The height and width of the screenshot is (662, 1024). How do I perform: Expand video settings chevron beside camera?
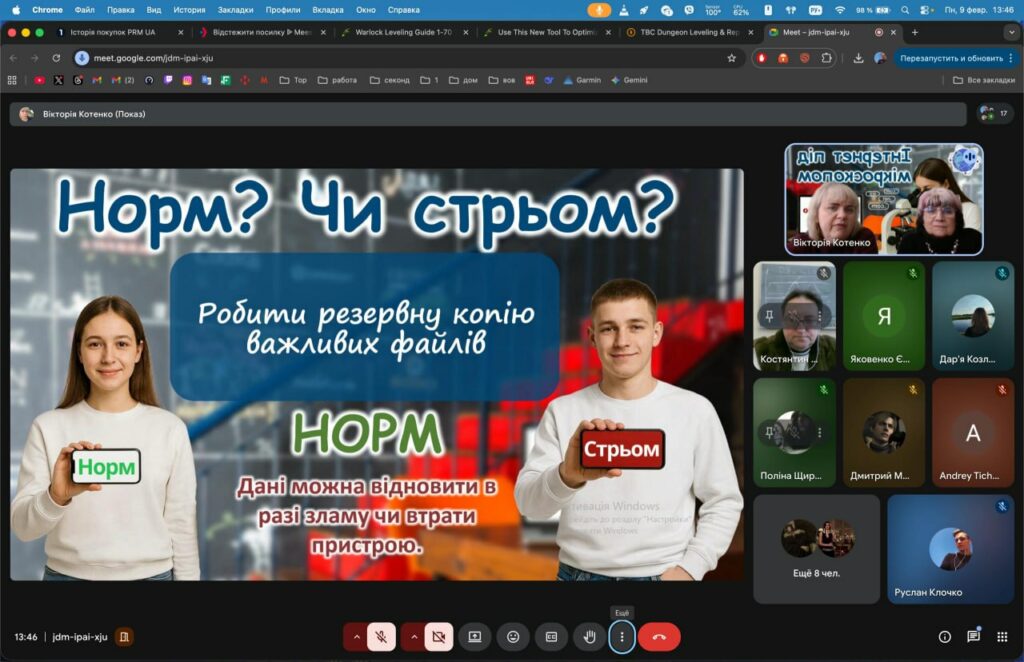click(413, 637)
